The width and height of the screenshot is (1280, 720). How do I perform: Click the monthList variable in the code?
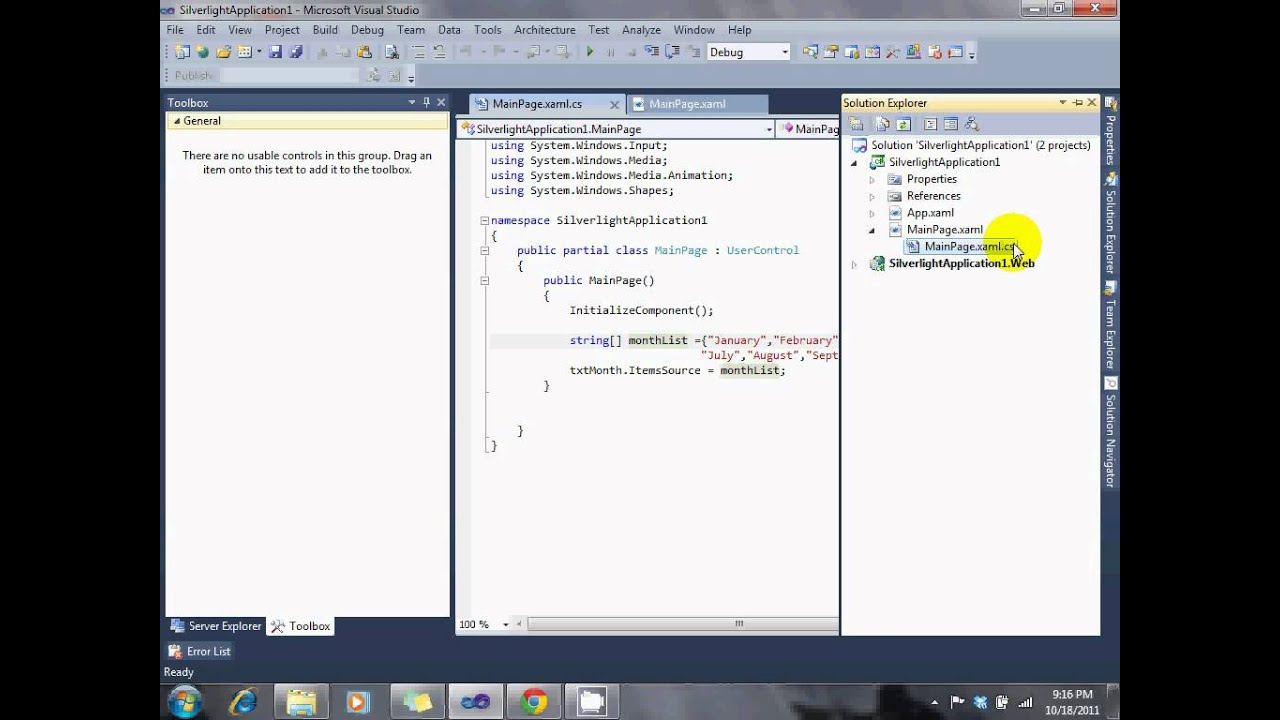tap(657, 340)
